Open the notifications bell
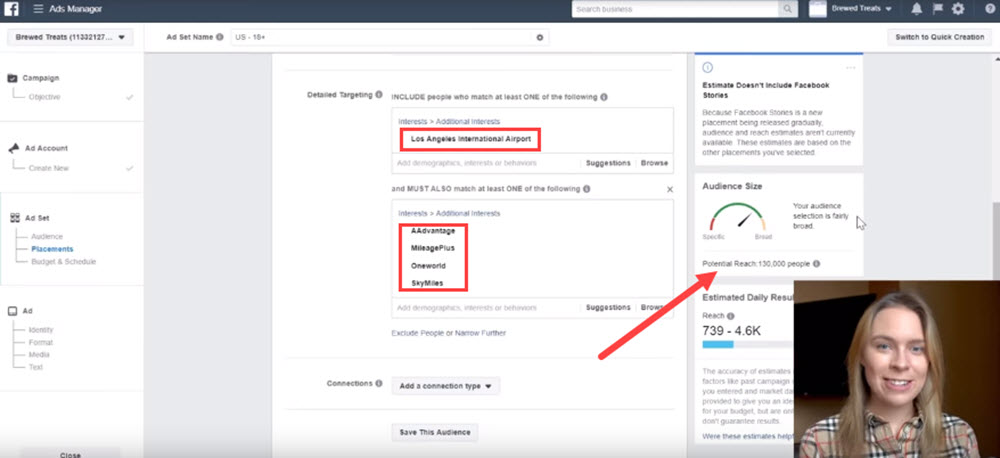 click(916, 9)
